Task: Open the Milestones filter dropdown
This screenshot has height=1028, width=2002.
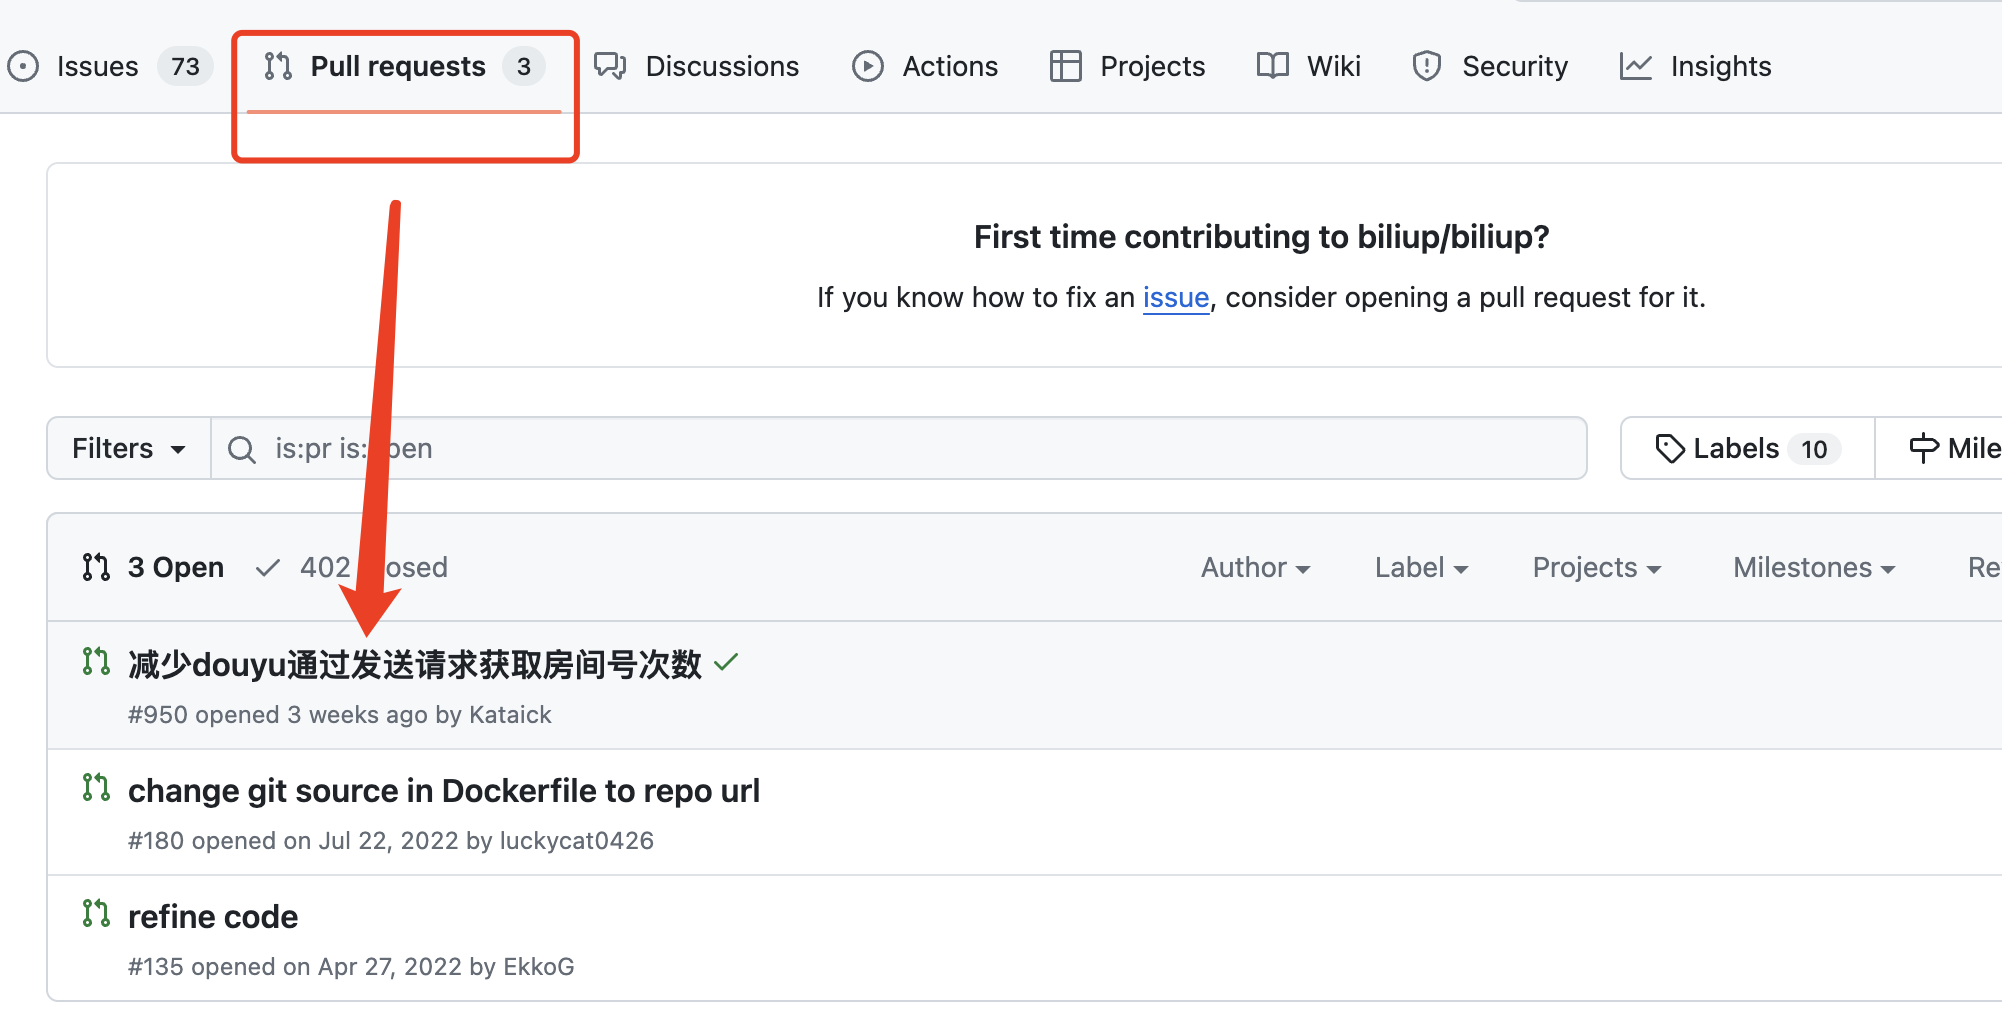Action: tap(1812, 567)
